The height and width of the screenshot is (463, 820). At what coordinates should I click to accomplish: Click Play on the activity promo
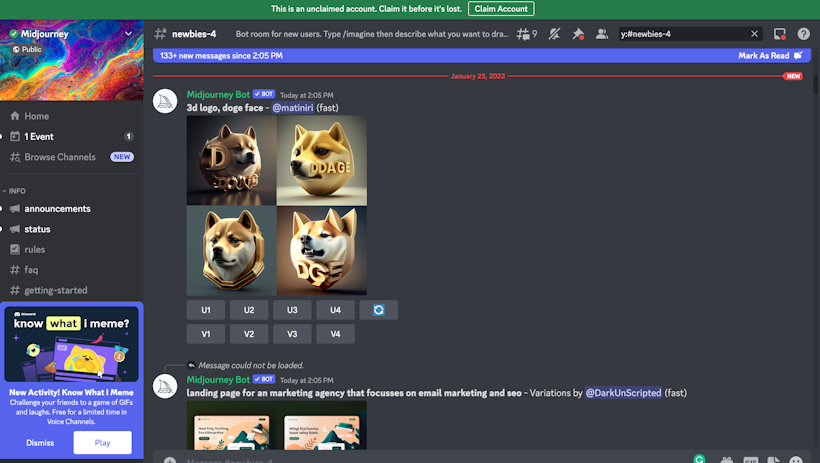click(102, 443)
